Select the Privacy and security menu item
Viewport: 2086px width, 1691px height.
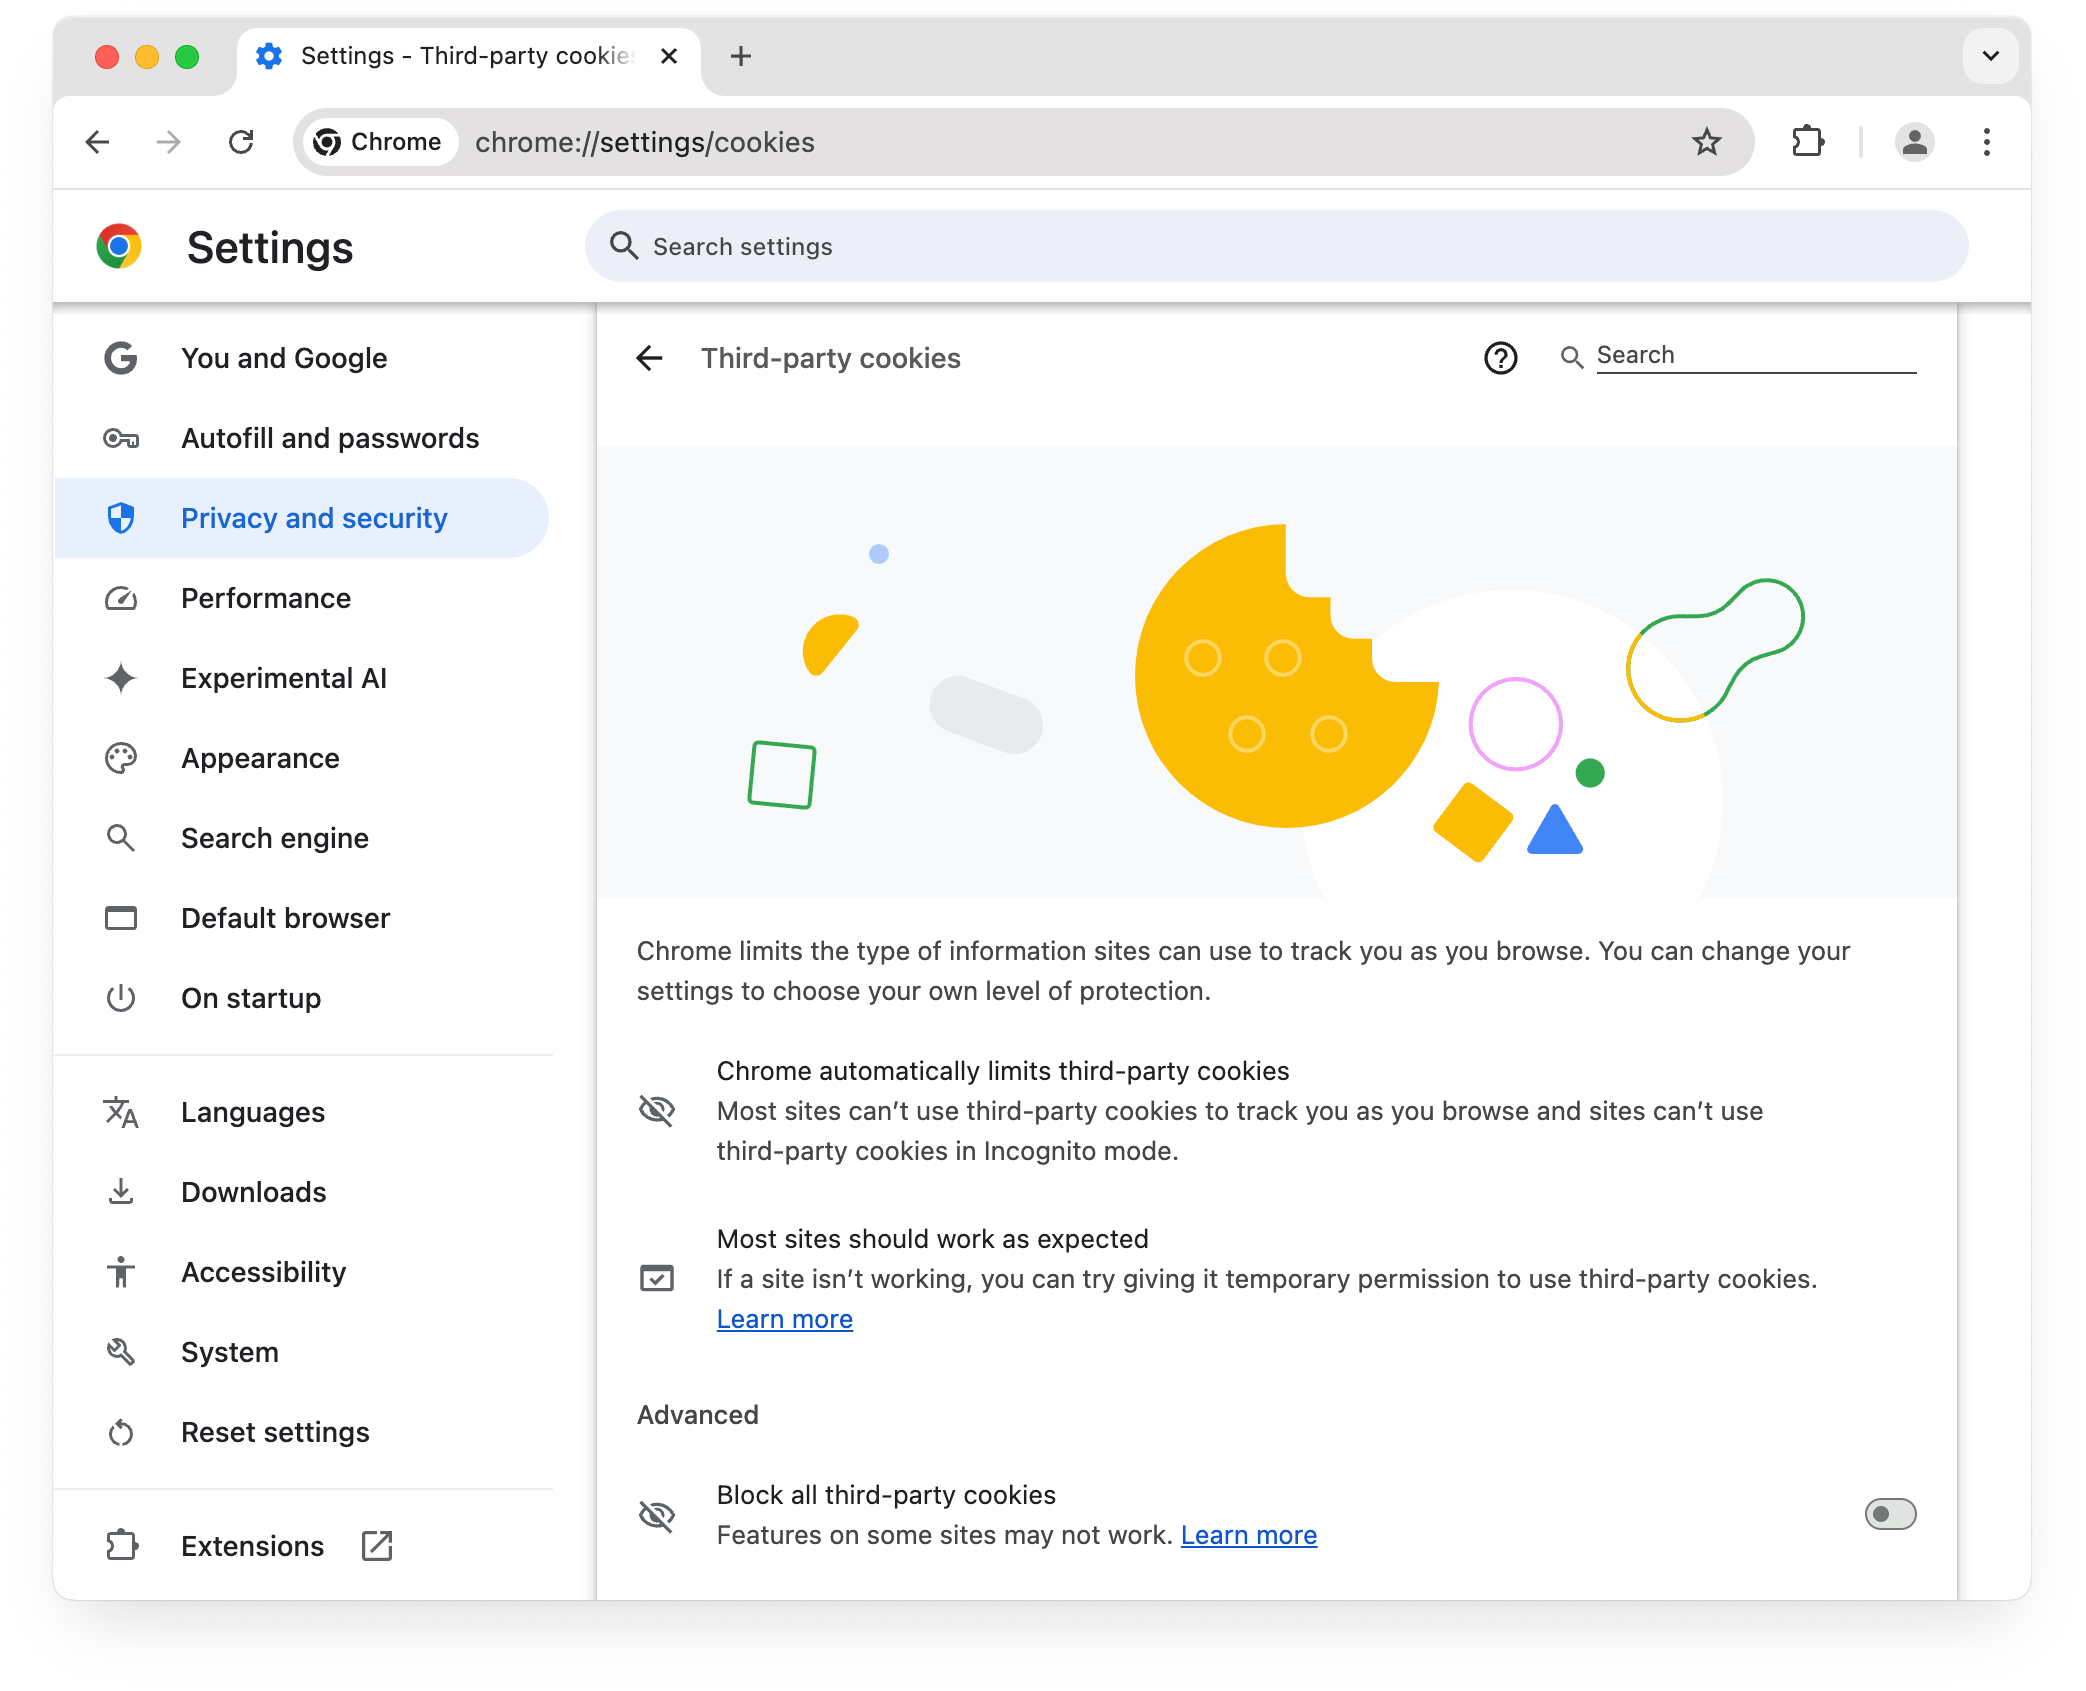(x=314, y=518)
